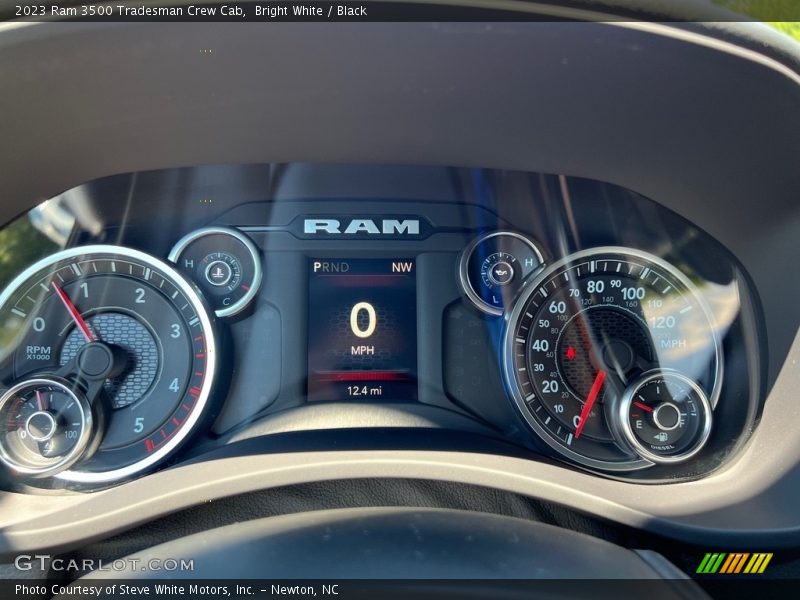Click the 80 mark on speedometer
This screenshot has width=800, height=600.
(x=595, y=287)
